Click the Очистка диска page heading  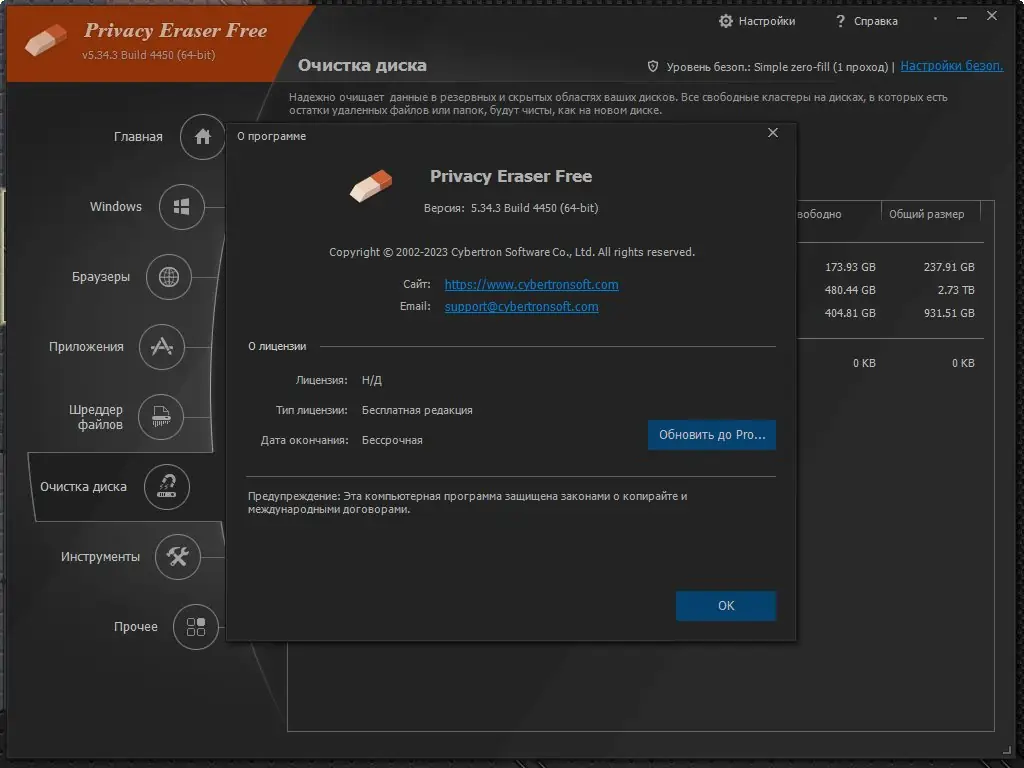(362, 65)
